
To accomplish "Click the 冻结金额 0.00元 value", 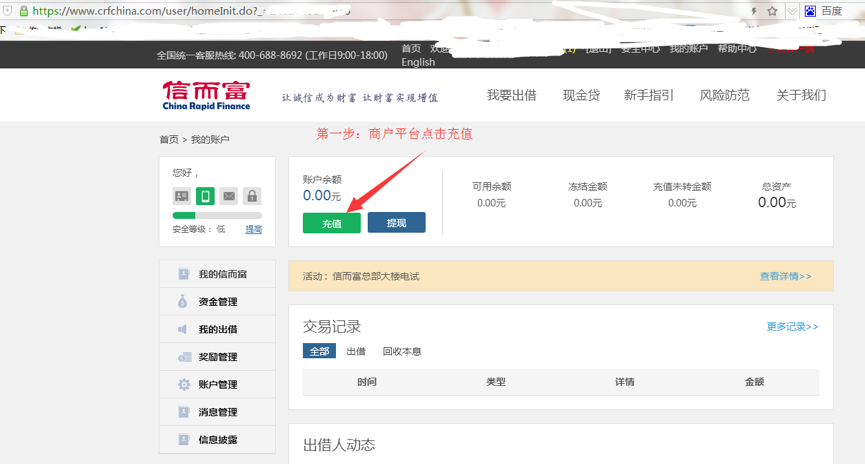I will (x=588, y=203).
